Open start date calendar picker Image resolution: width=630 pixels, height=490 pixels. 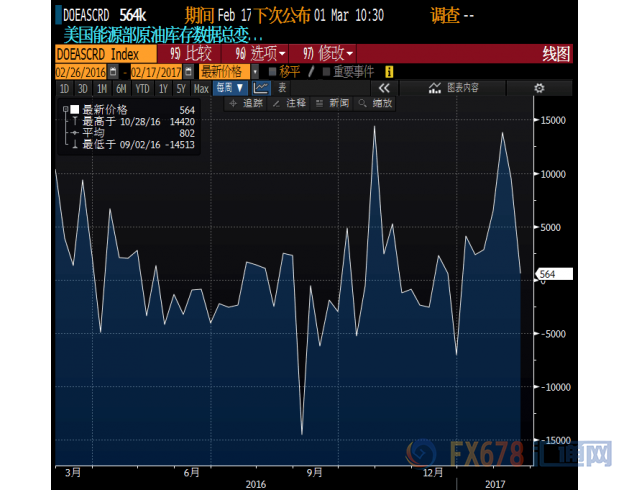click(111, 72)
